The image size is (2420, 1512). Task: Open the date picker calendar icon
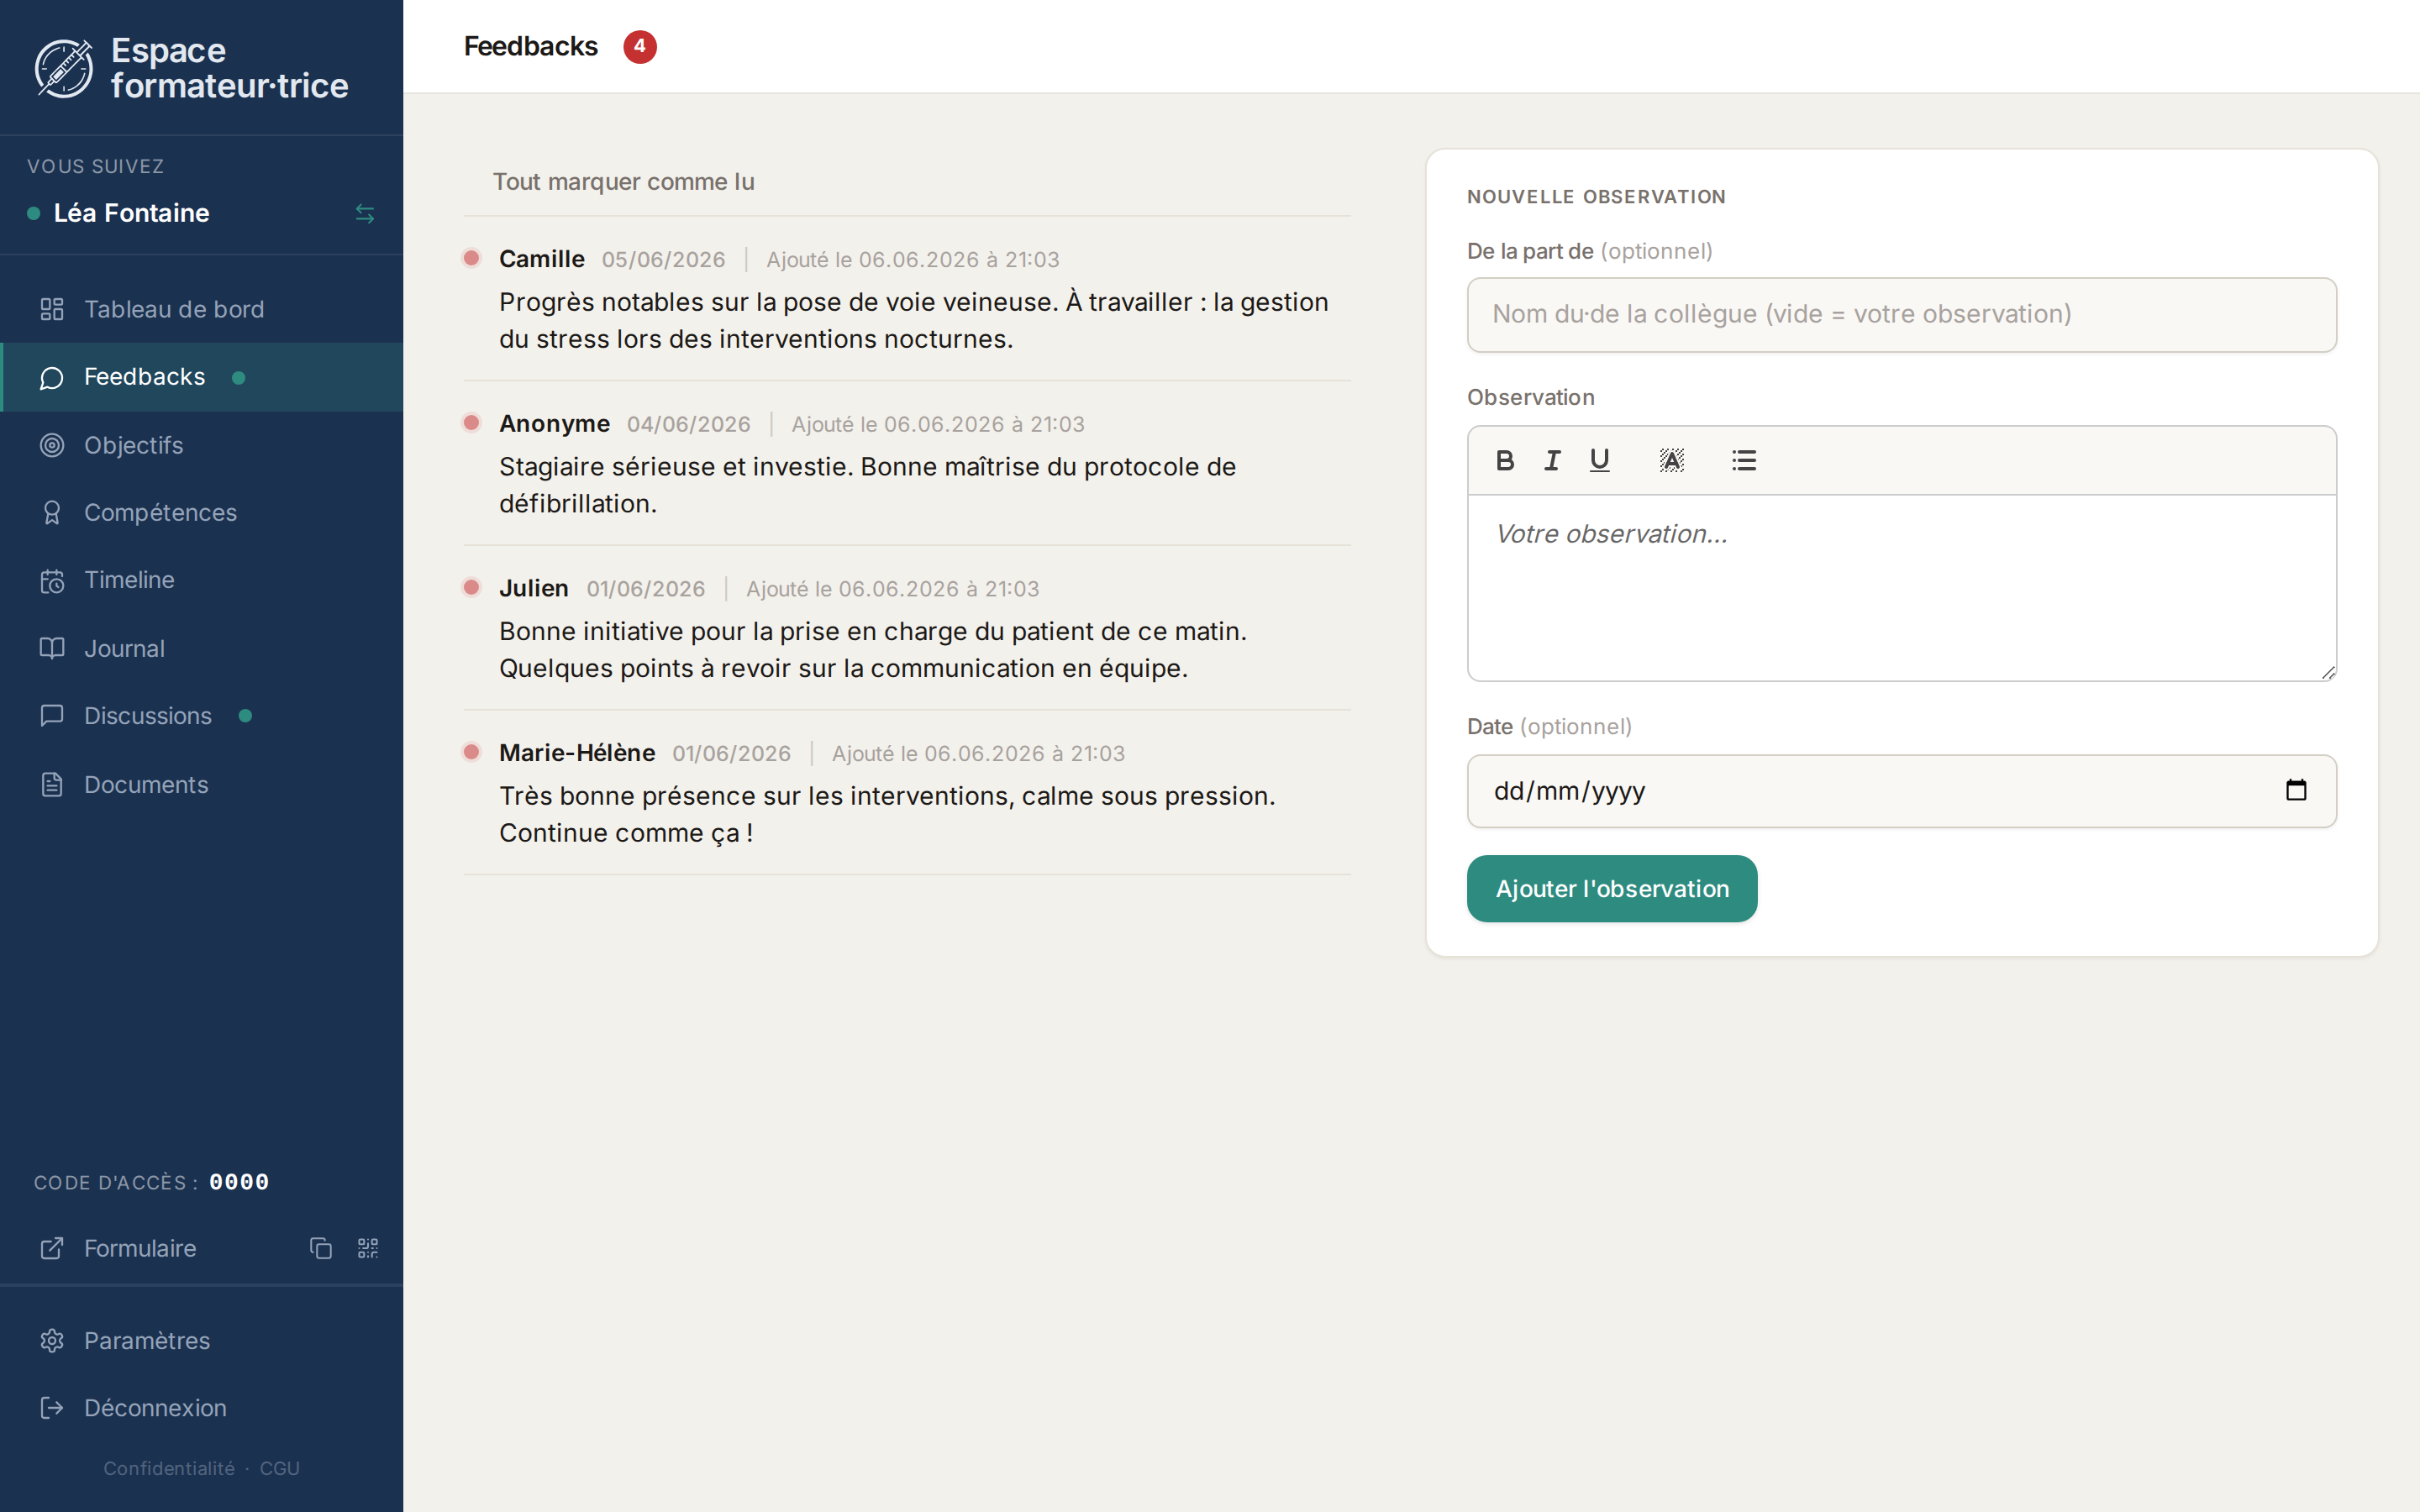pyautogui.click(x=2296, y=790)
